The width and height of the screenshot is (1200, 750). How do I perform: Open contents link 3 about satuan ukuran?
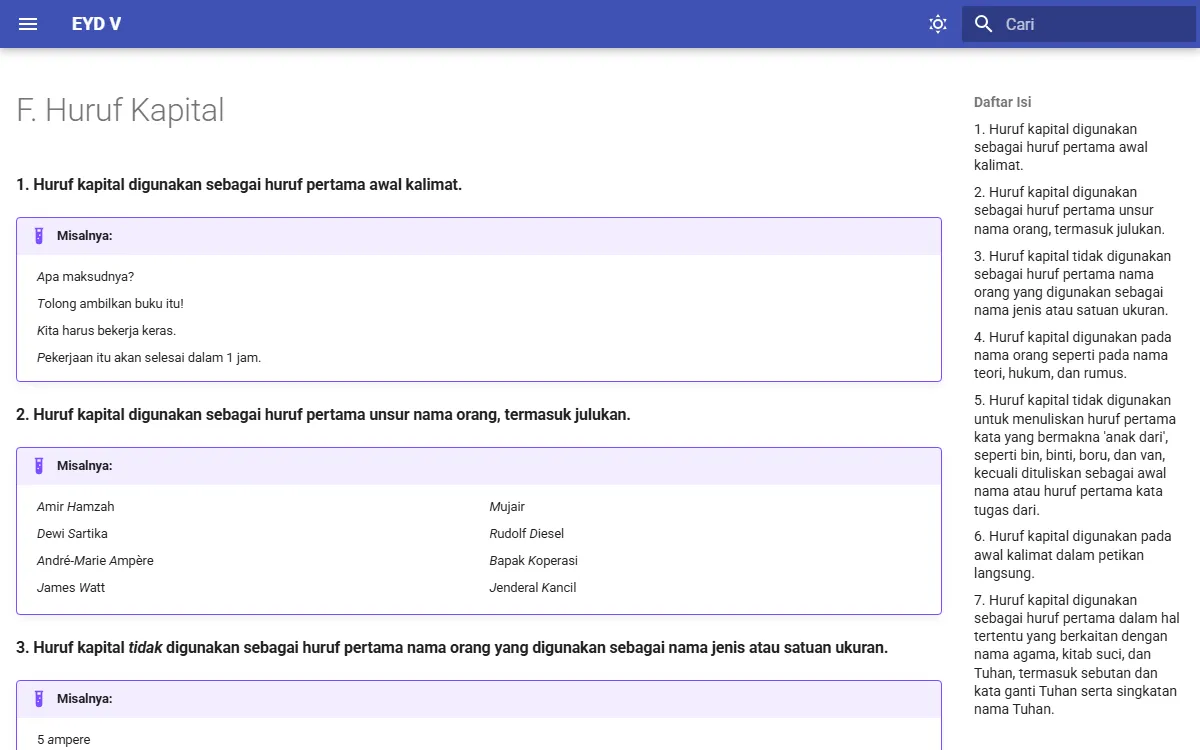click(x=1072, y=283)
